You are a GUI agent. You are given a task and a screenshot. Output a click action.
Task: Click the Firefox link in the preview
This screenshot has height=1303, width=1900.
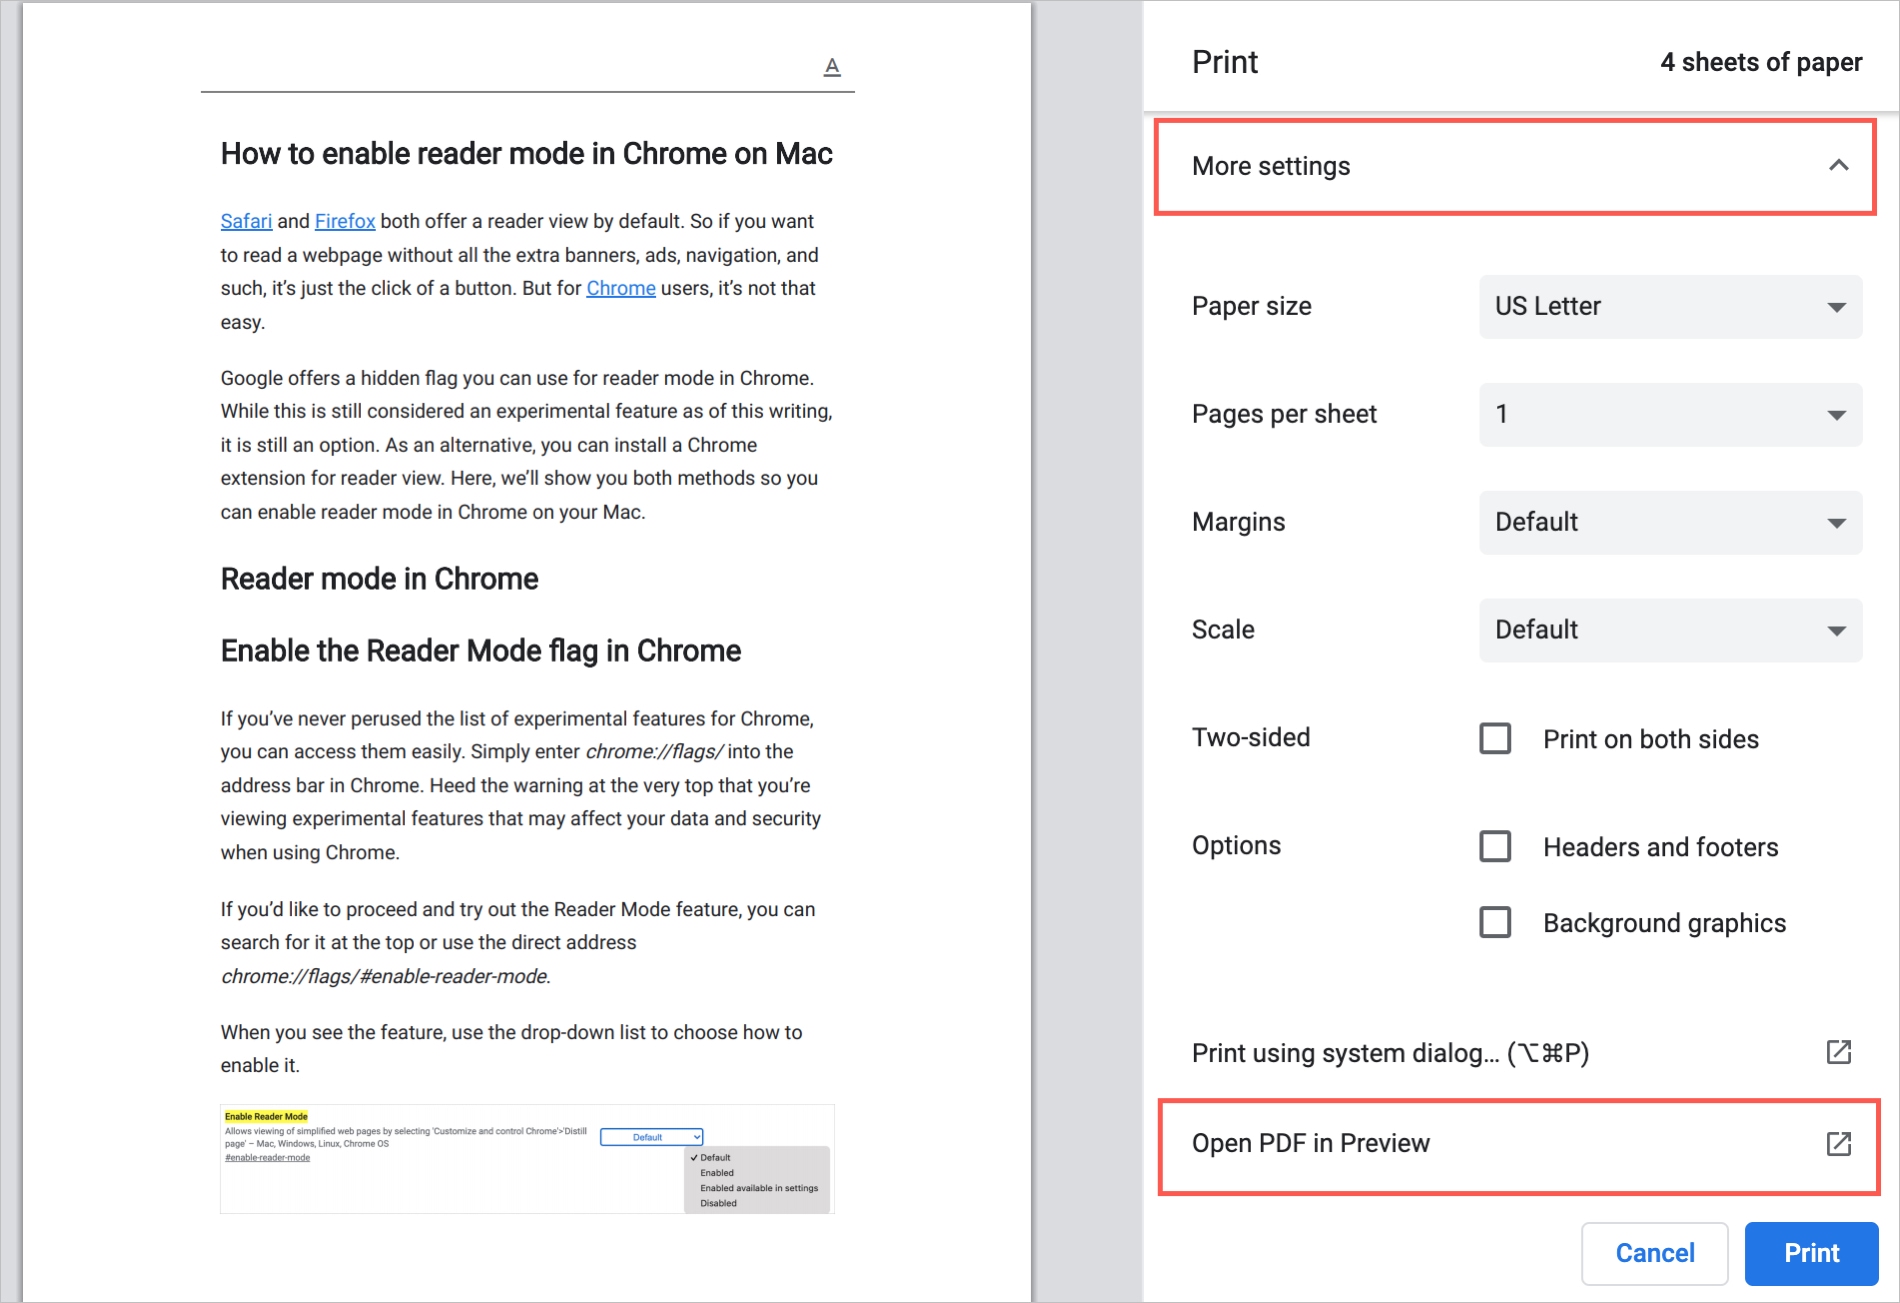345,221
